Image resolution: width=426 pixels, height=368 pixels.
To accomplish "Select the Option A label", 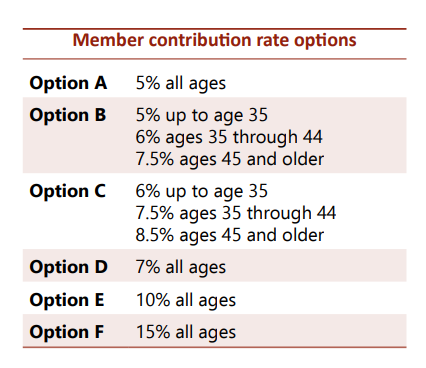I will click(x=68, y=83).
